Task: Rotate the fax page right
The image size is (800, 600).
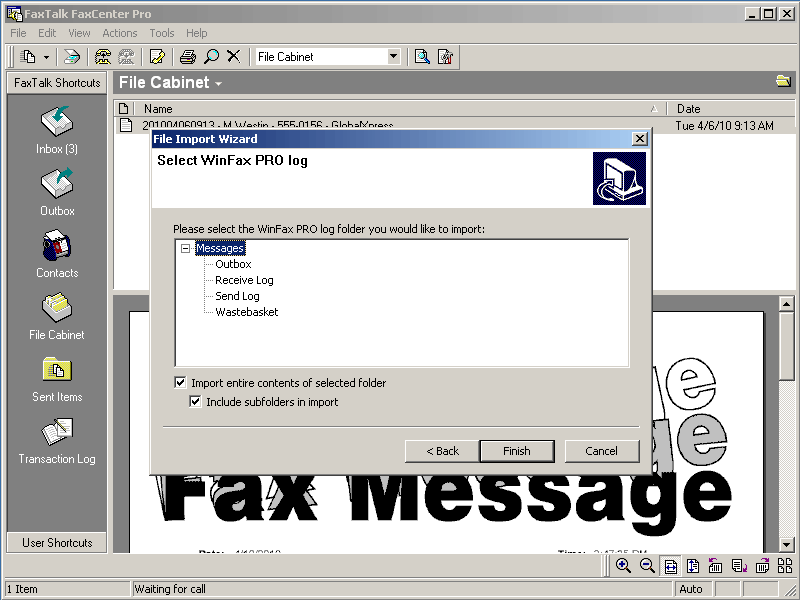Action: pos(762,566)
